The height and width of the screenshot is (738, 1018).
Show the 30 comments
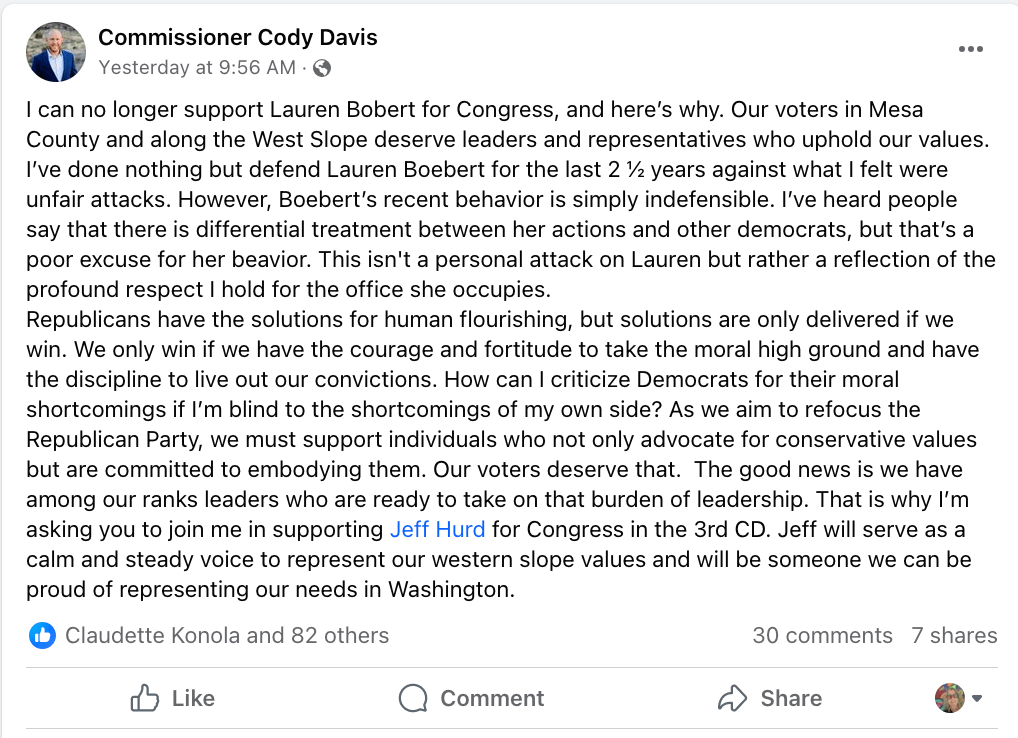822,635
